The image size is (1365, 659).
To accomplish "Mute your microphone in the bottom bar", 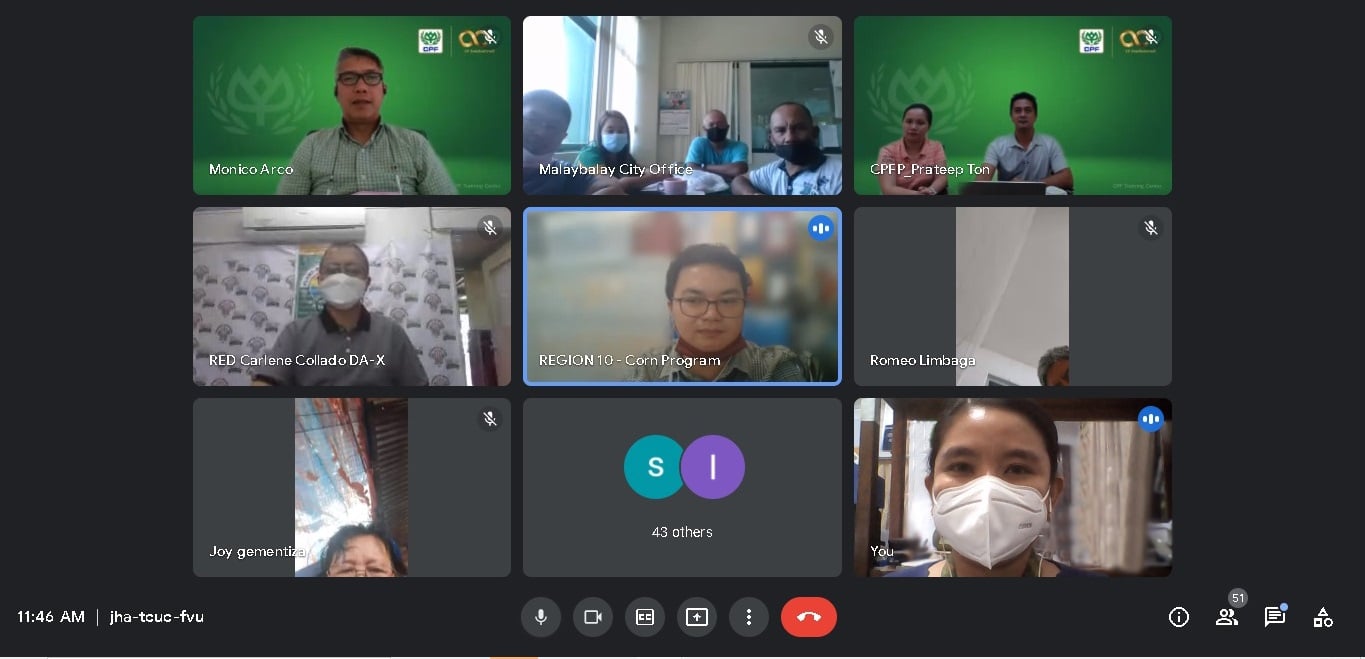I will pyautogui.click(x=541, y=617).
